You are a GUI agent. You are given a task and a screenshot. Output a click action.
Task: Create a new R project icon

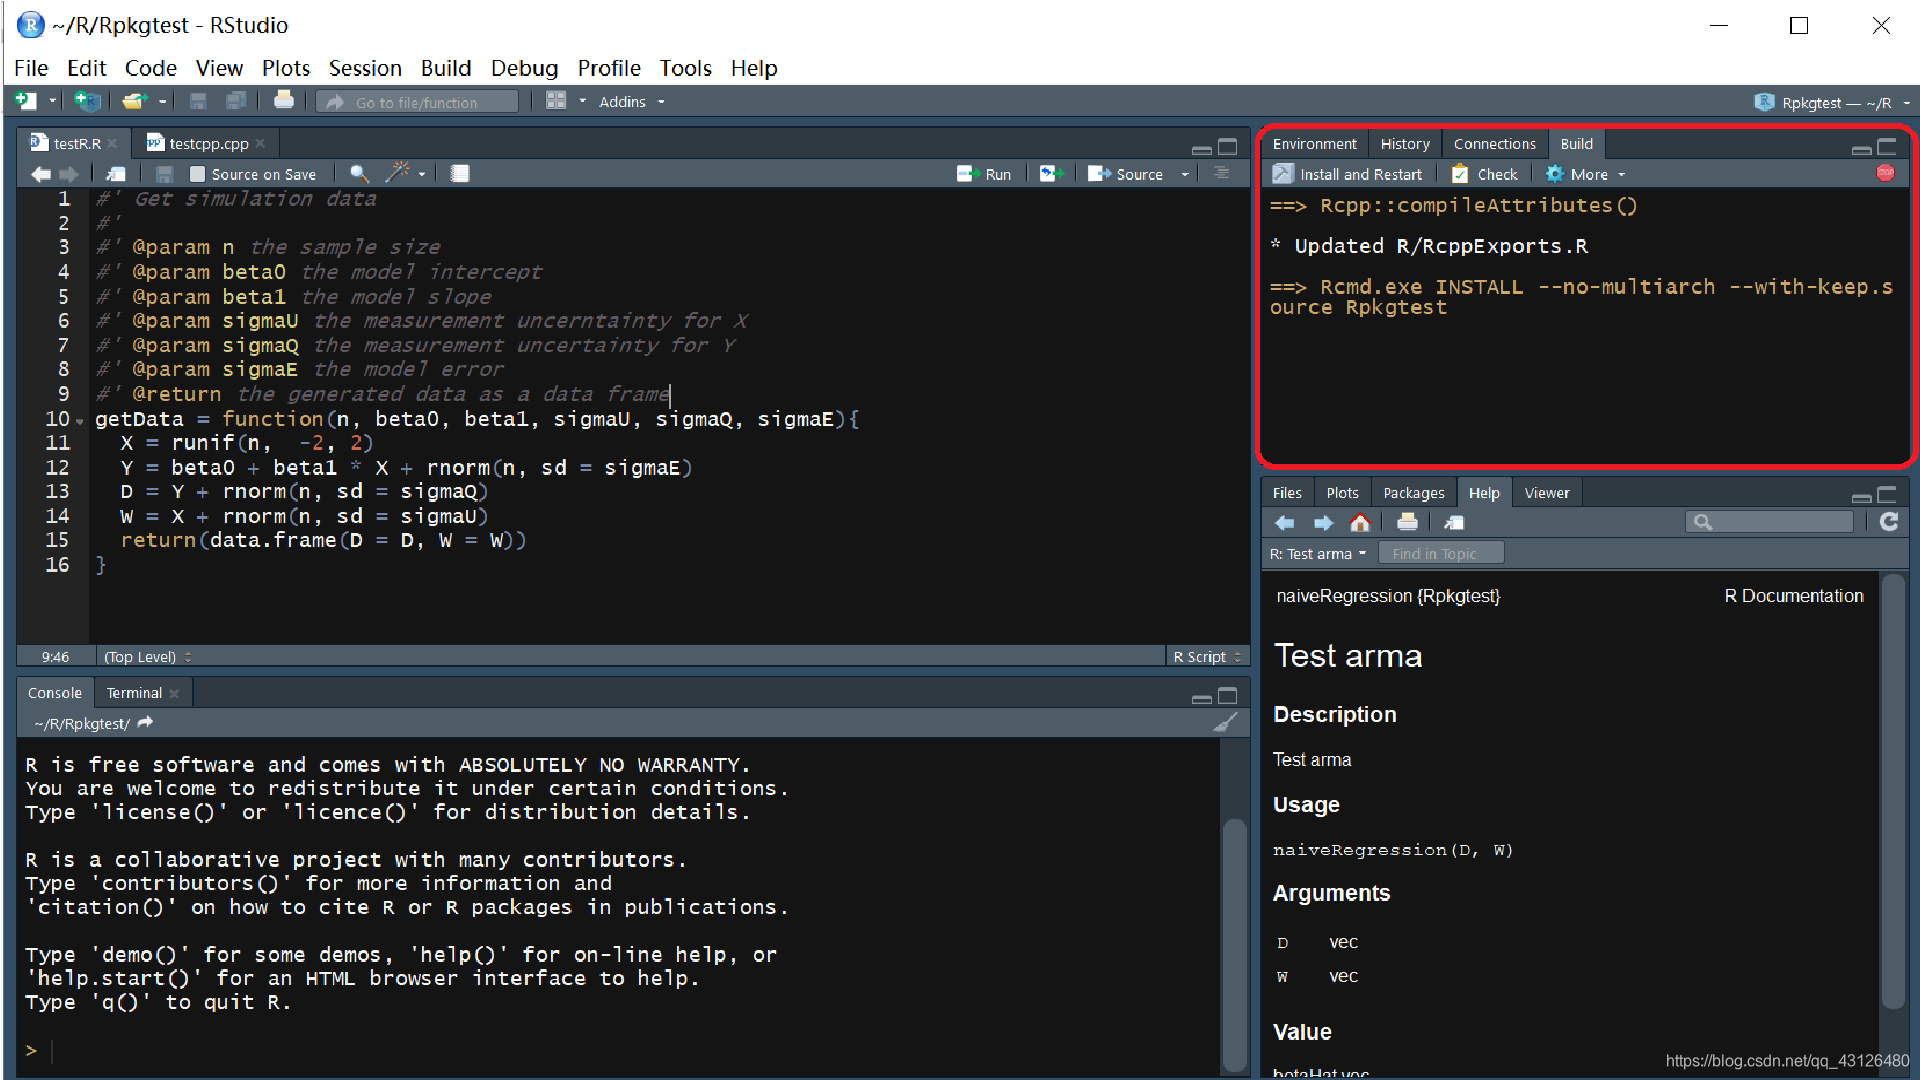coord(88,101)
